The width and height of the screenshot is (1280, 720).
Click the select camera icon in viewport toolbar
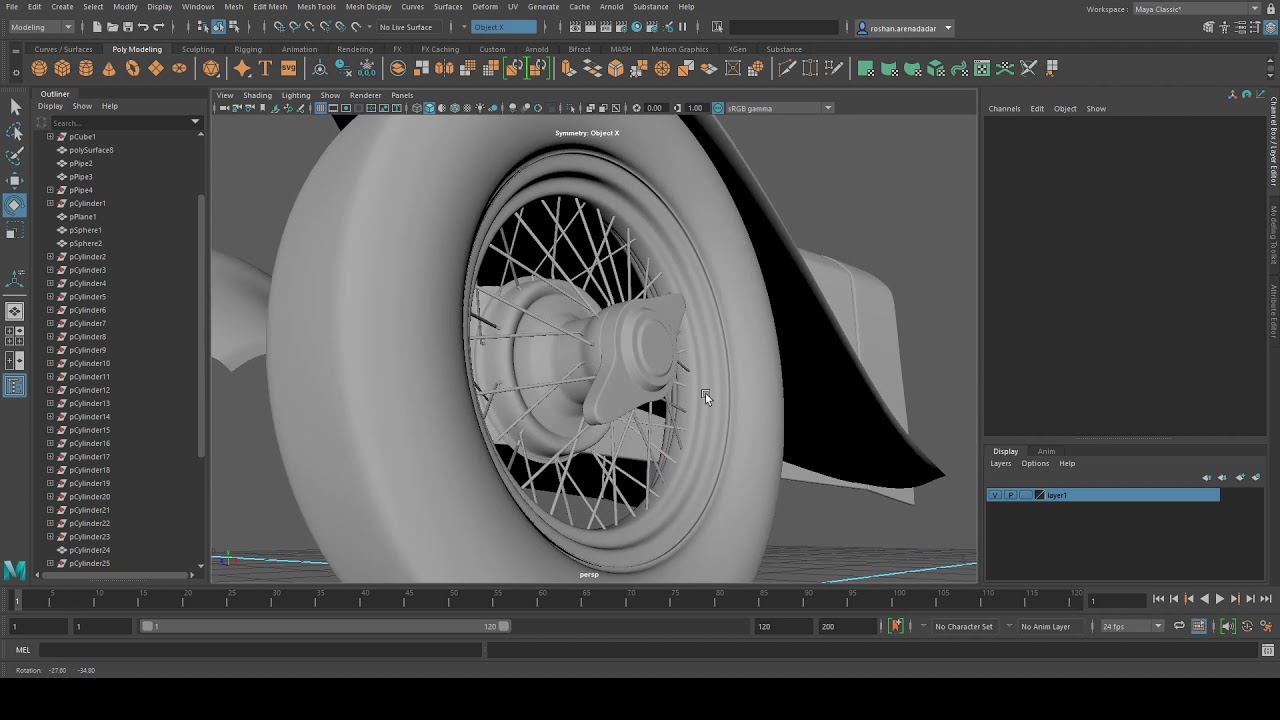pyautogui.click(x=225, y=108)
